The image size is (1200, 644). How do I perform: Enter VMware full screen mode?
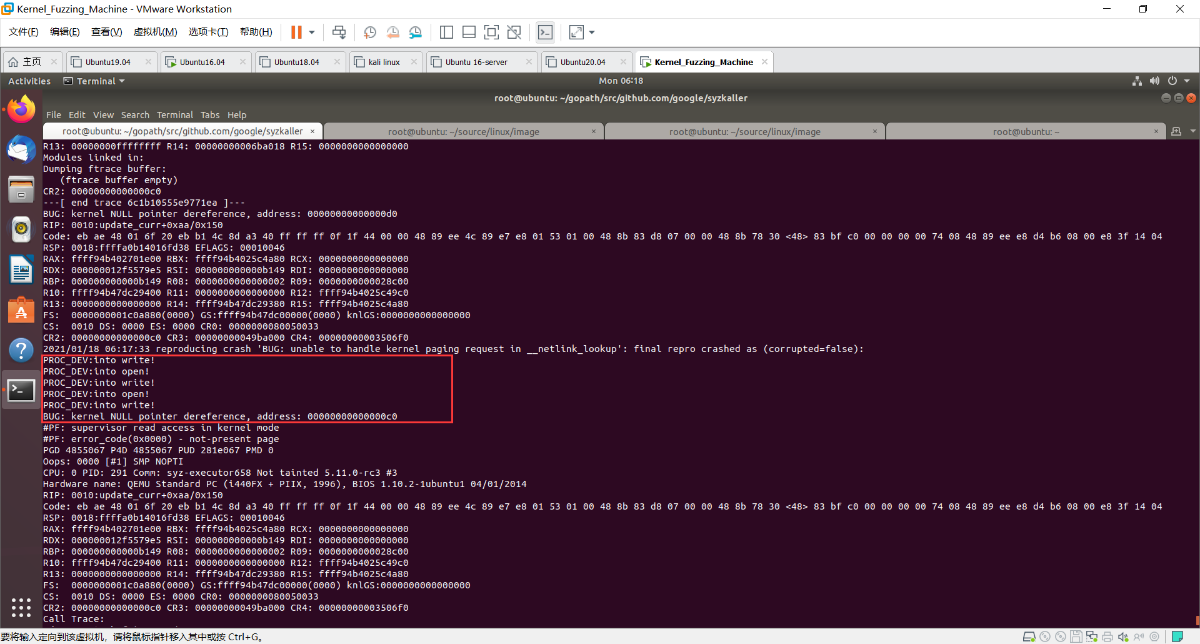coord(491,32)
